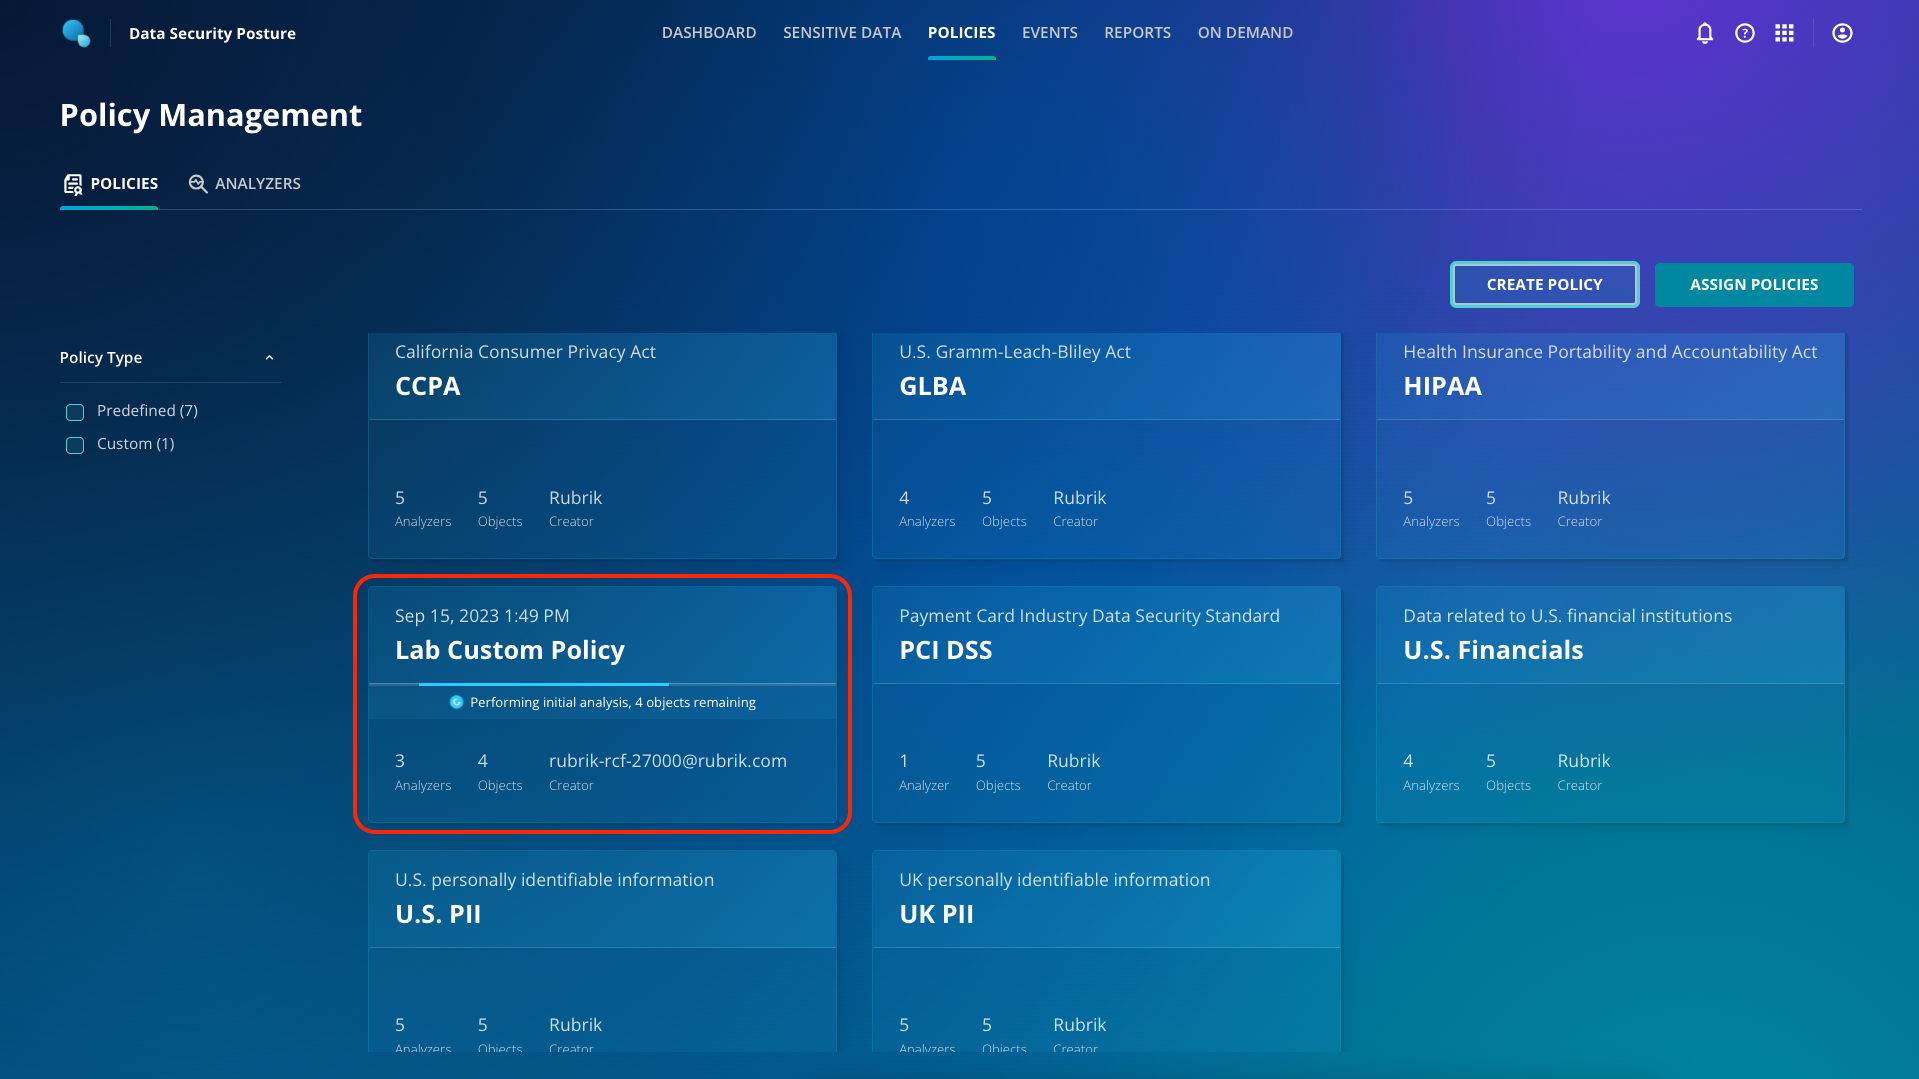Viewport: 1919px width, 1079px height.
Task: Navigate to the Reports menu
Action: [1137, 33]
